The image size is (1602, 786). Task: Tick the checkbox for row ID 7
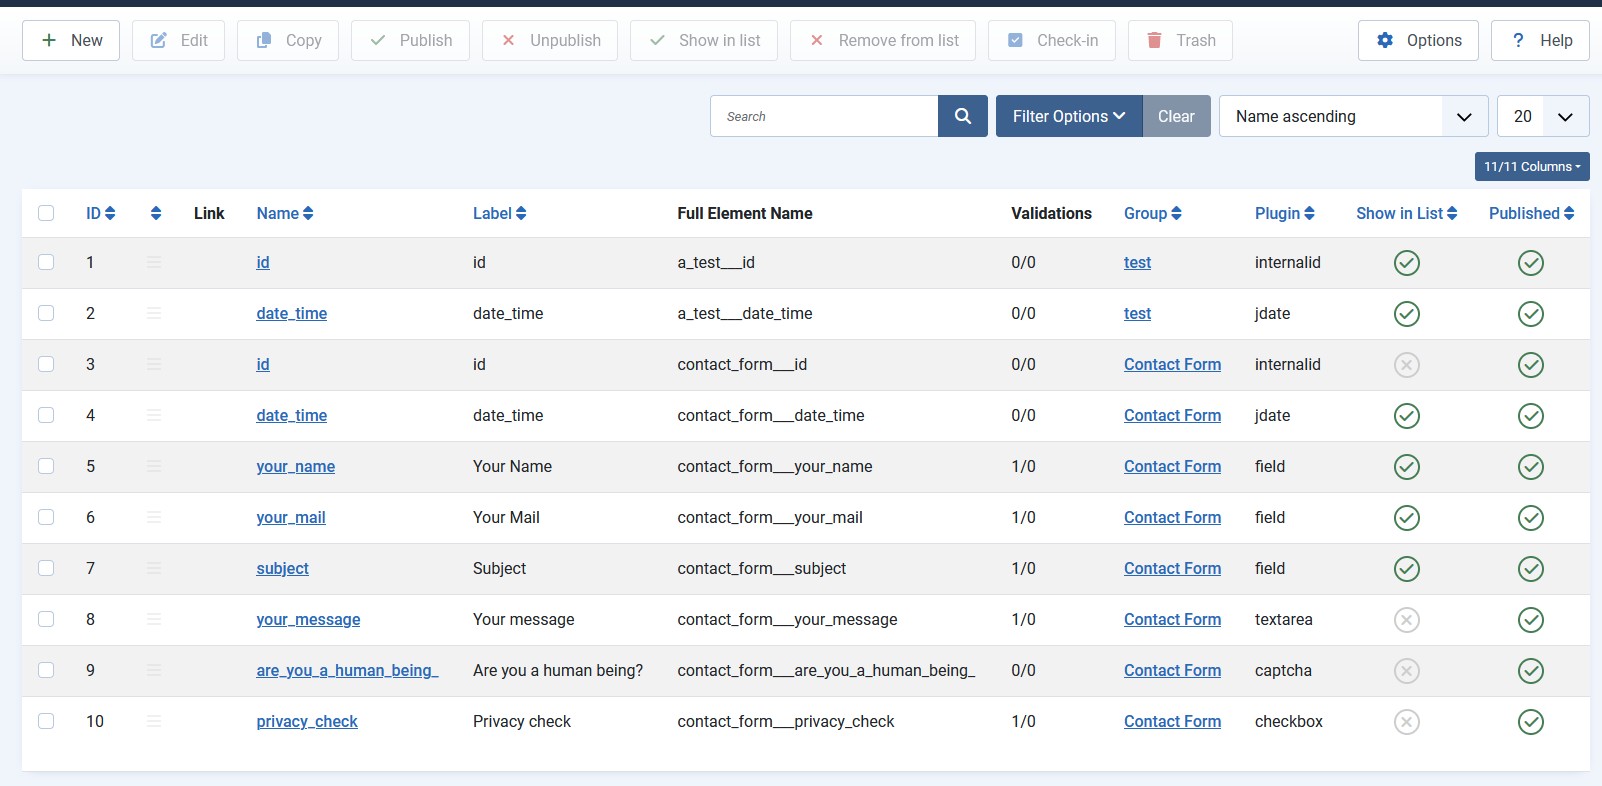46,568
